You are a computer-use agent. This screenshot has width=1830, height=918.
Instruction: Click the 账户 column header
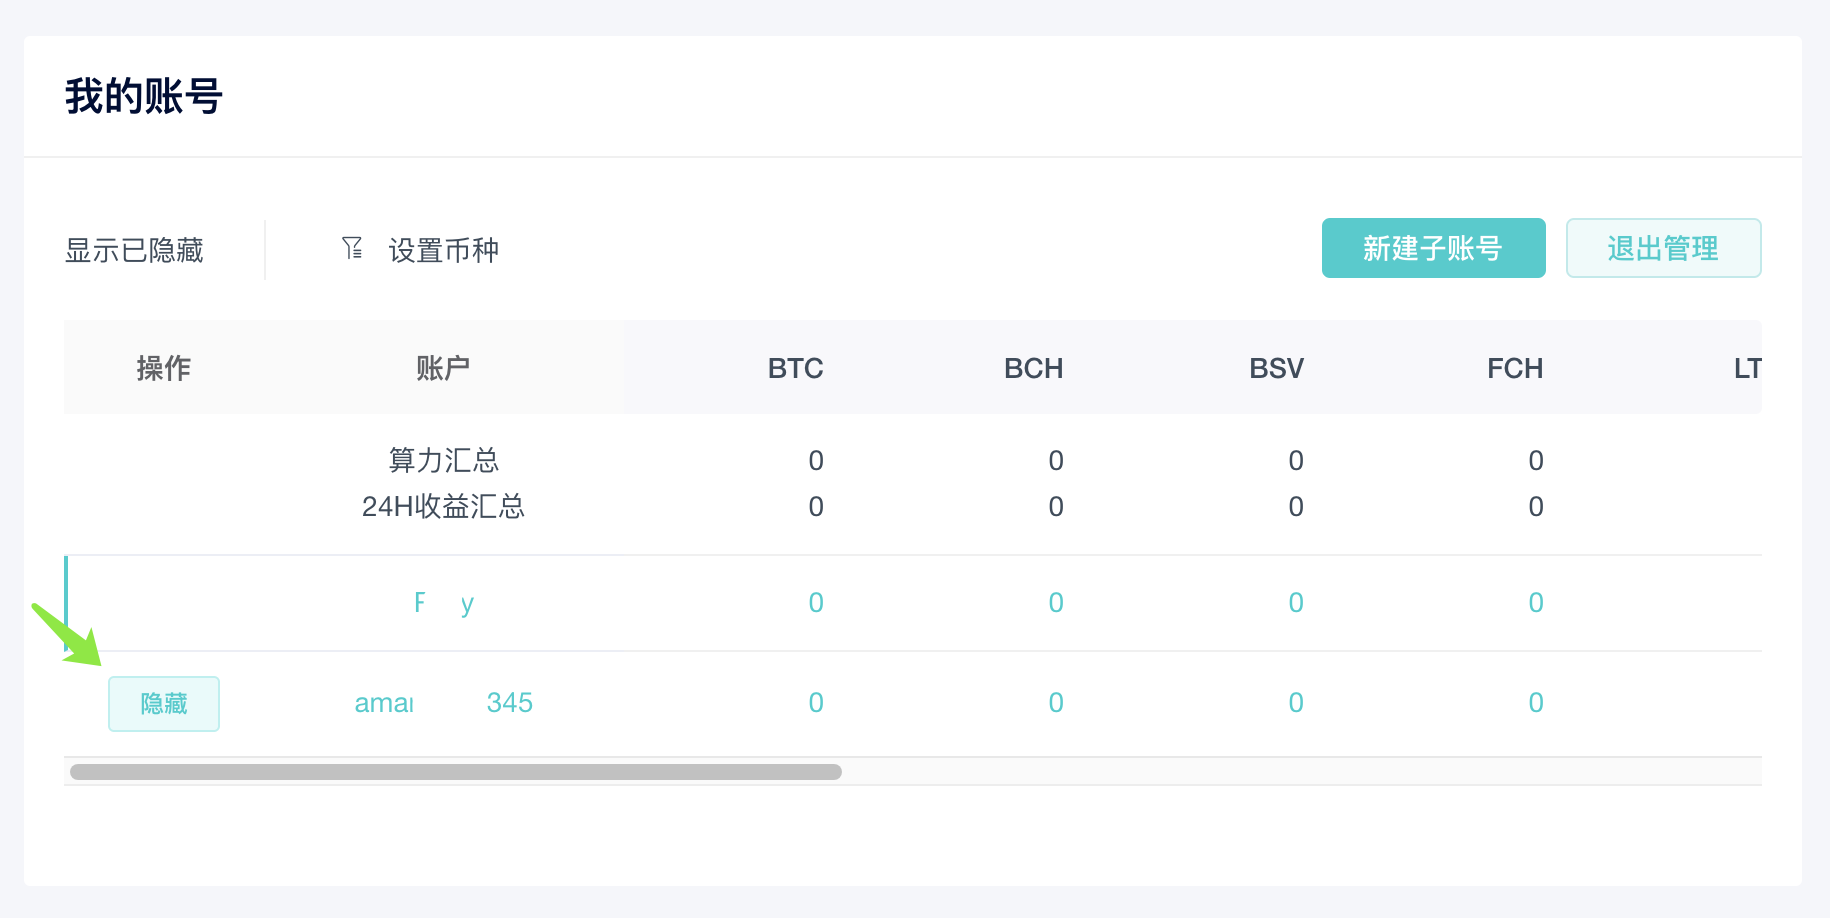click(x=443, y=368)
